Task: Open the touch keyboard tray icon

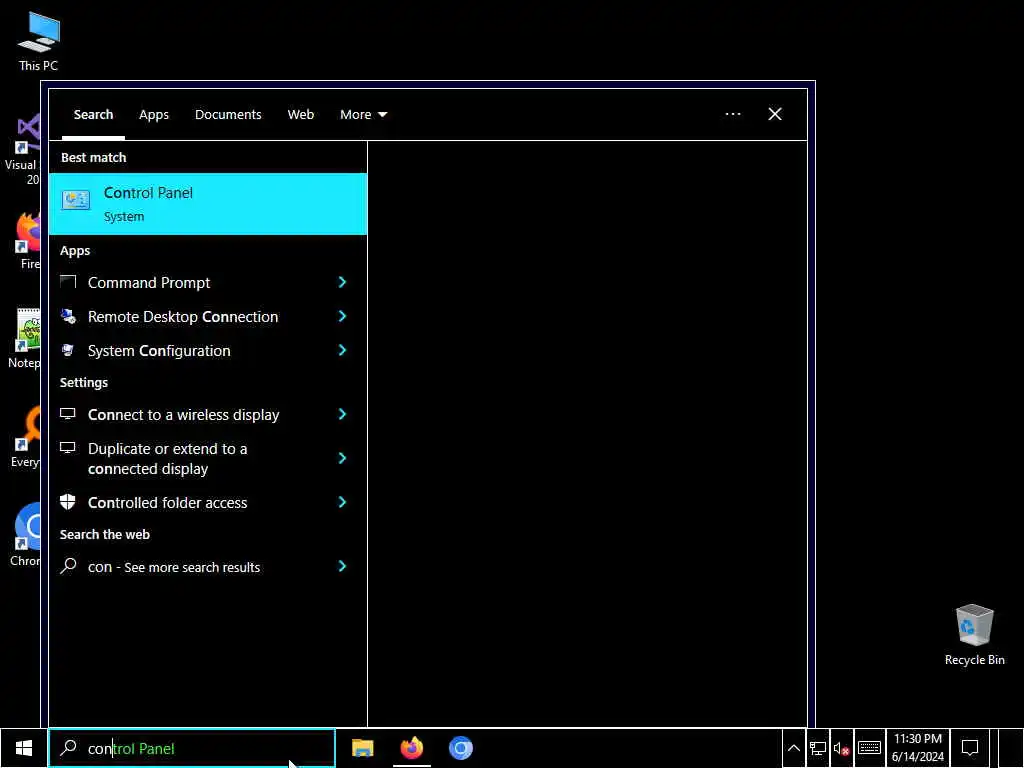Action: pyautogui.click(x=869, y=748)
